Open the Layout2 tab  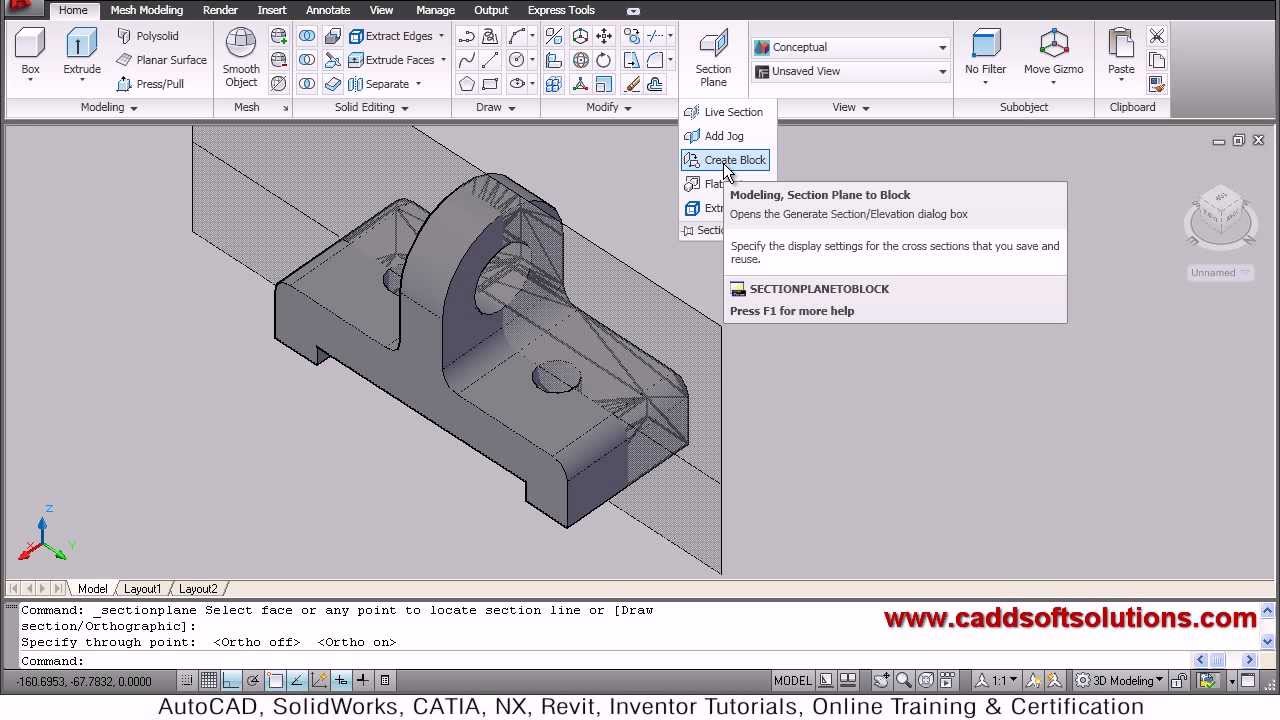[x=198, y=589]
